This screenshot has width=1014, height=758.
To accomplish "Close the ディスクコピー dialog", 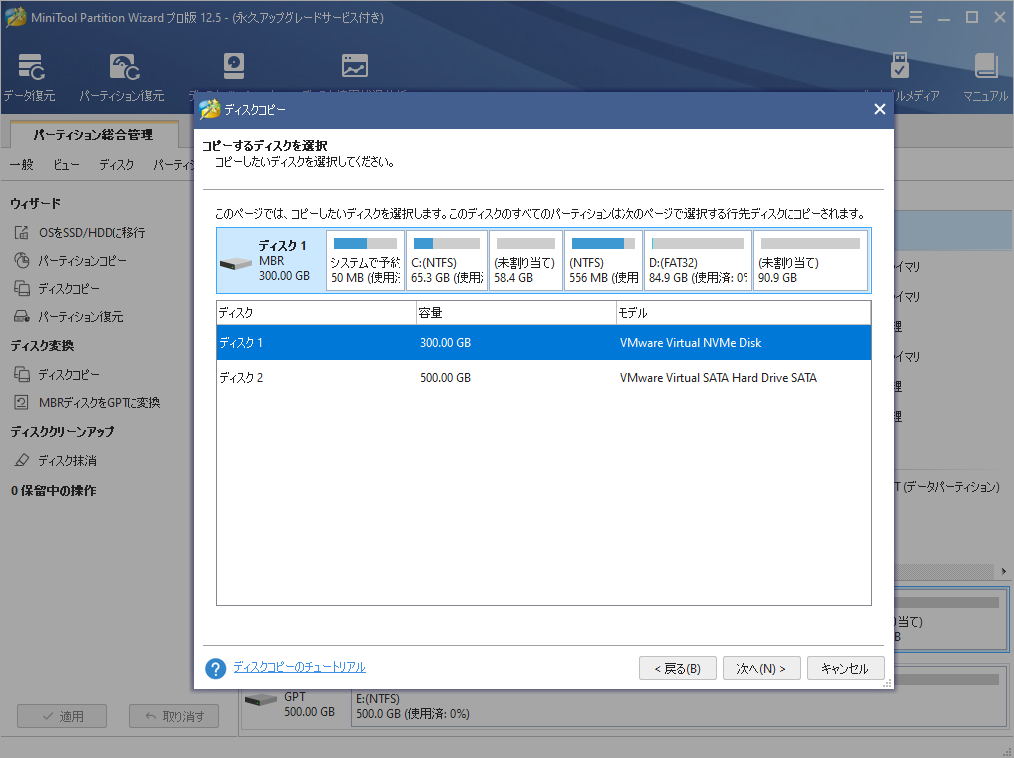I will 879,109.
